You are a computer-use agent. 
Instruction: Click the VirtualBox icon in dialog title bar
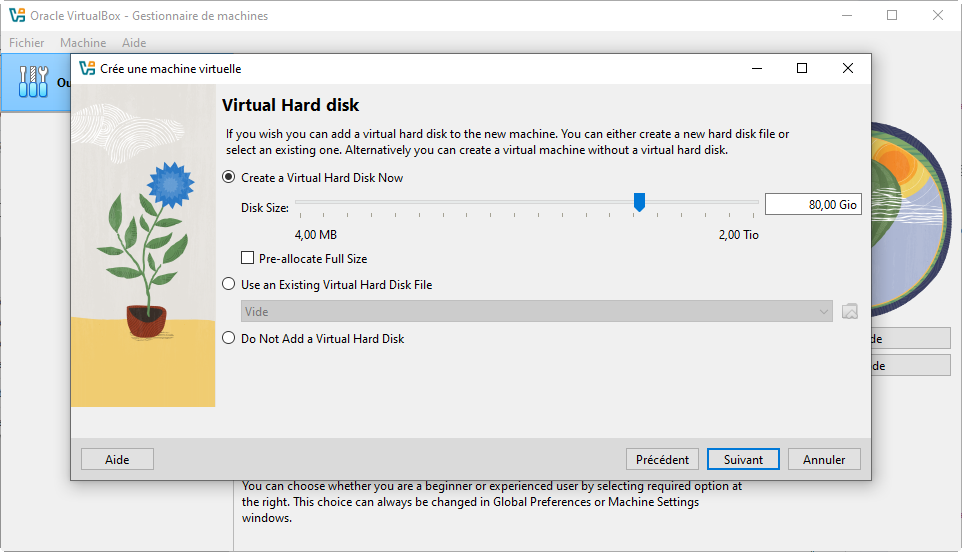coord(87,69)
